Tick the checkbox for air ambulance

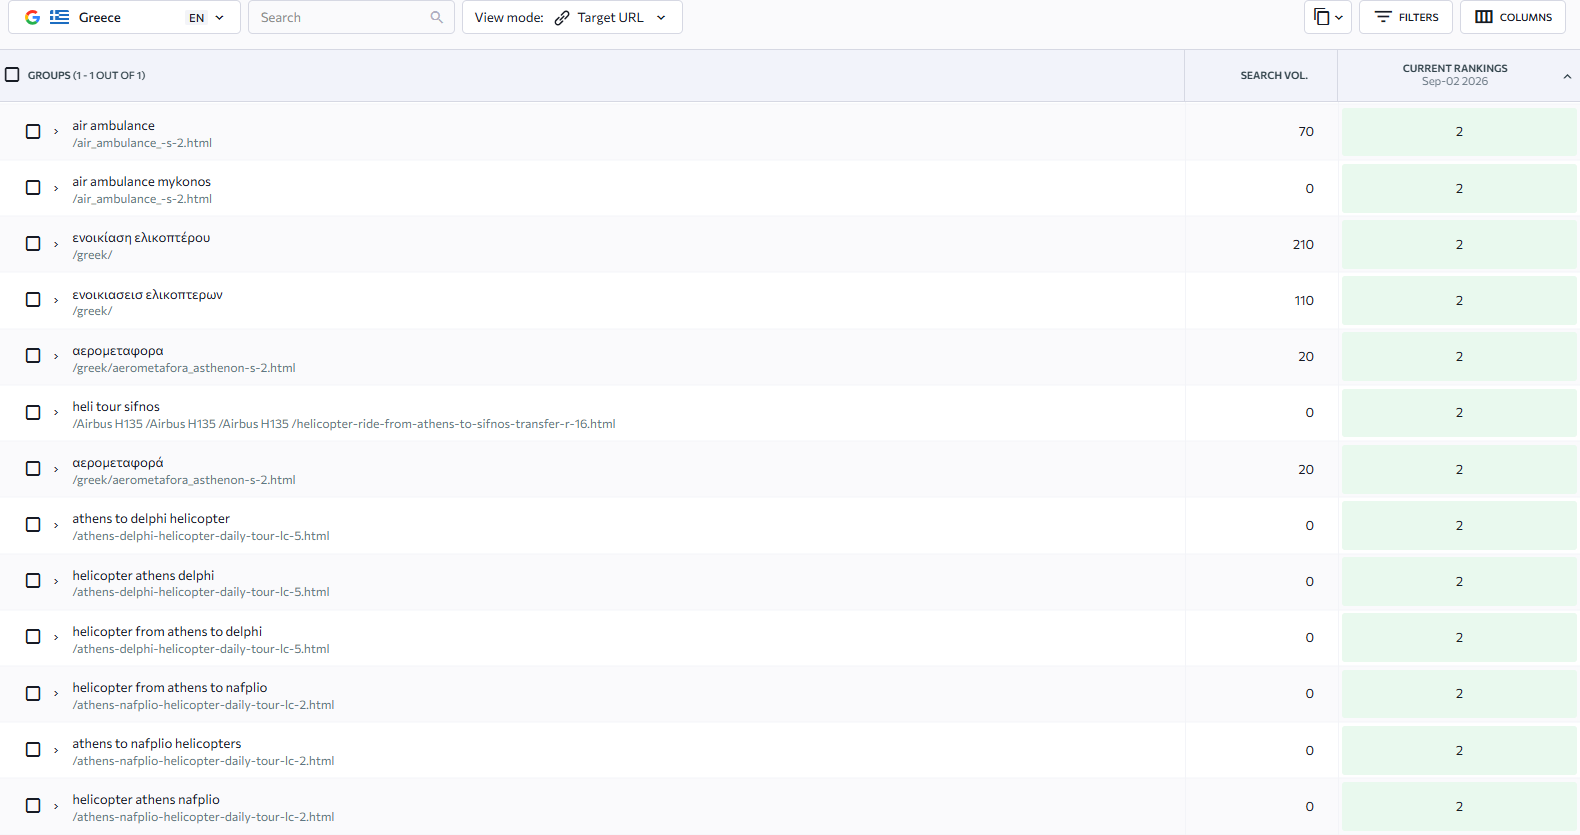[x=33, y=131]
